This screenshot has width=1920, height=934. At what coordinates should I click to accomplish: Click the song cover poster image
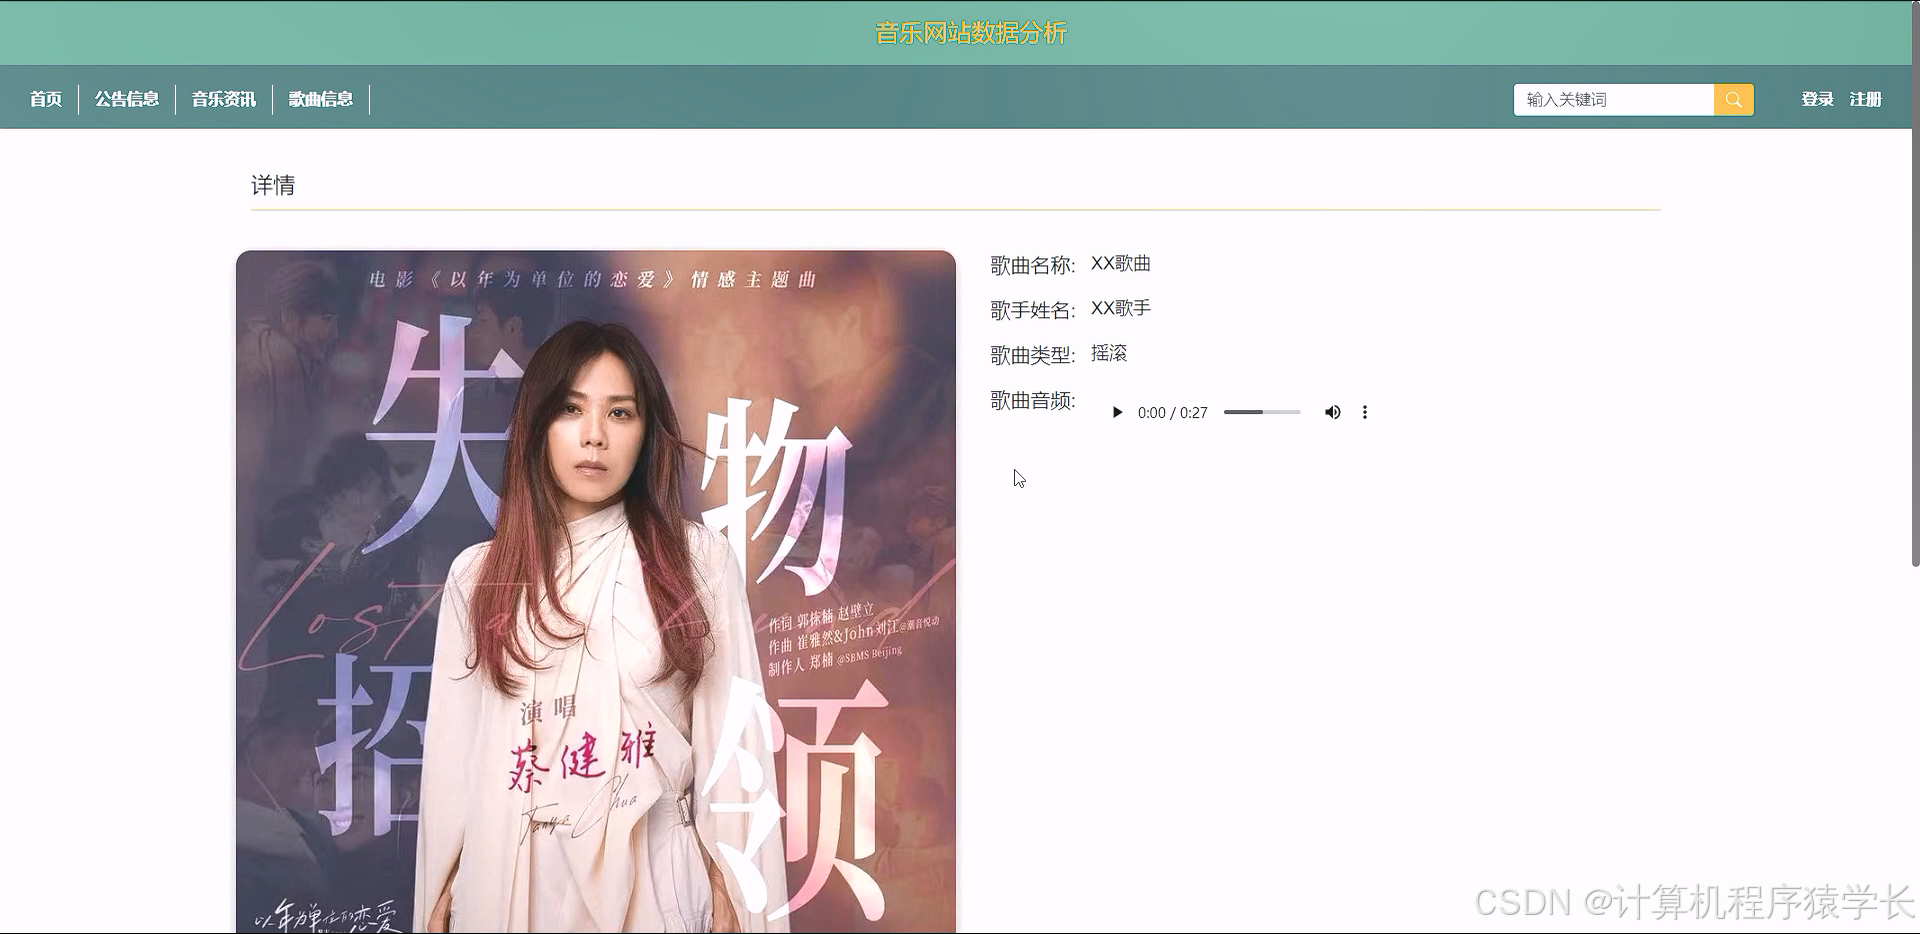coord(596,592)
